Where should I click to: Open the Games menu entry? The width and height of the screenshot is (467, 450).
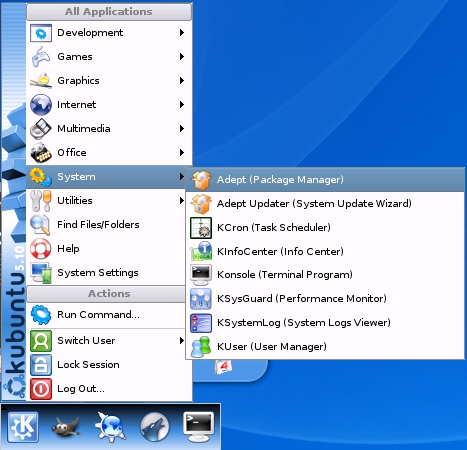(x=109, y=57)
